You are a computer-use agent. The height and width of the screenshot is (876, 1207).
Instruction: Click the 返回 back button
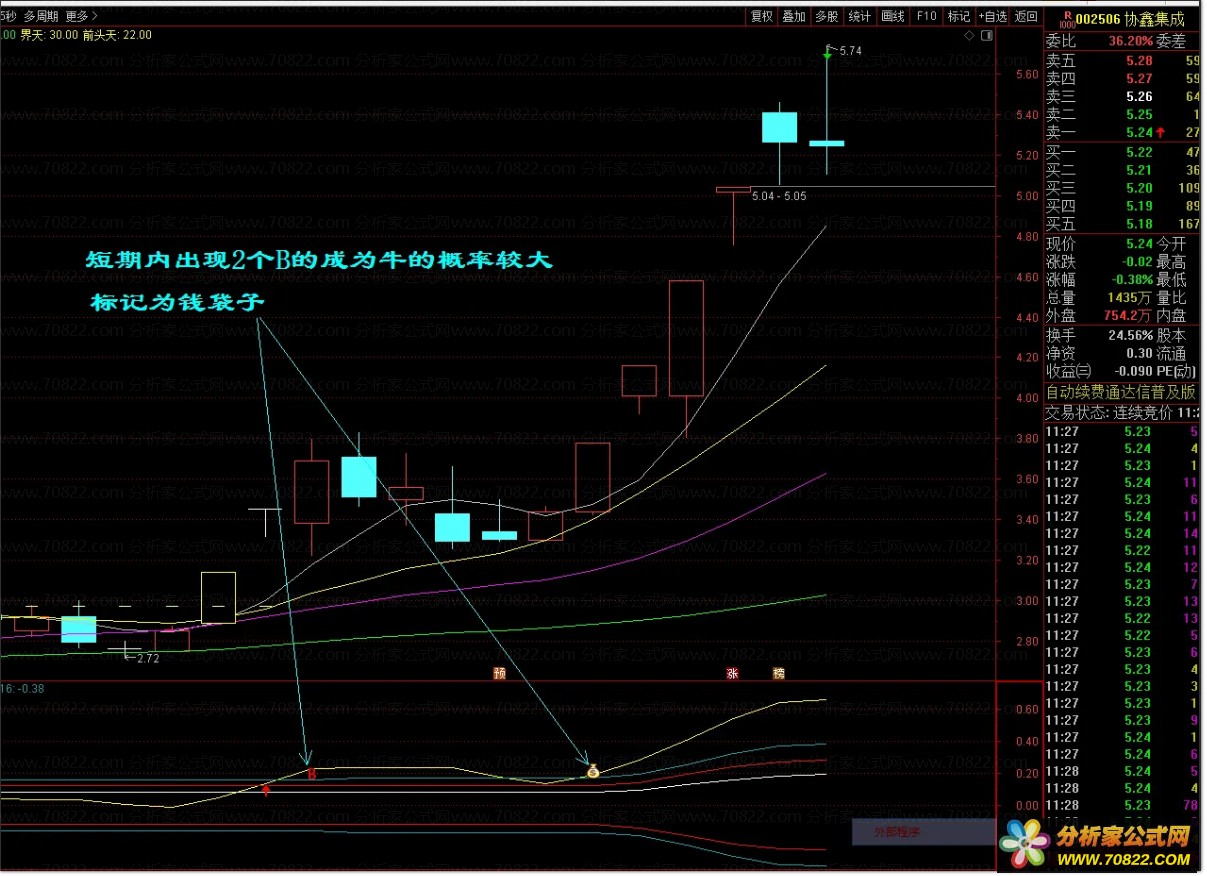(x=1026, y=16)
